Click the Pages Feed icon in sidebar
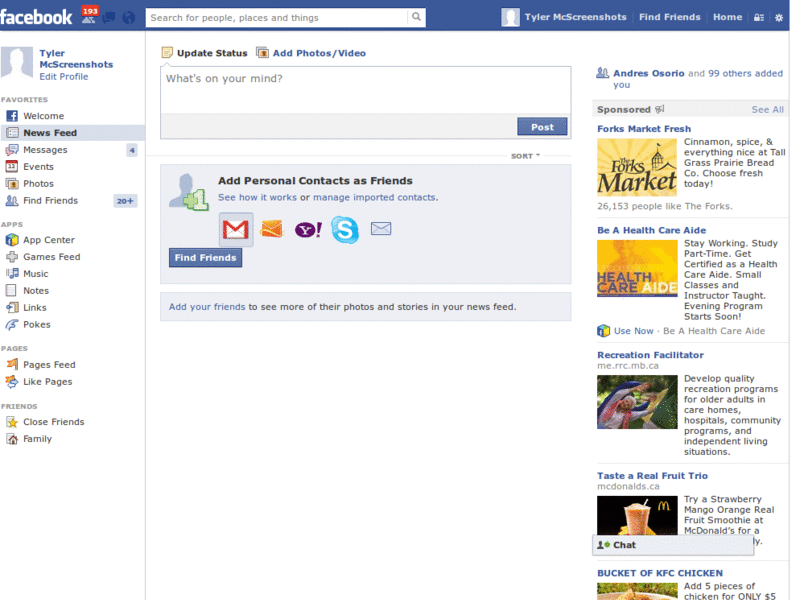The height and width of the screenshot is (600, 800). pos(12,364)
